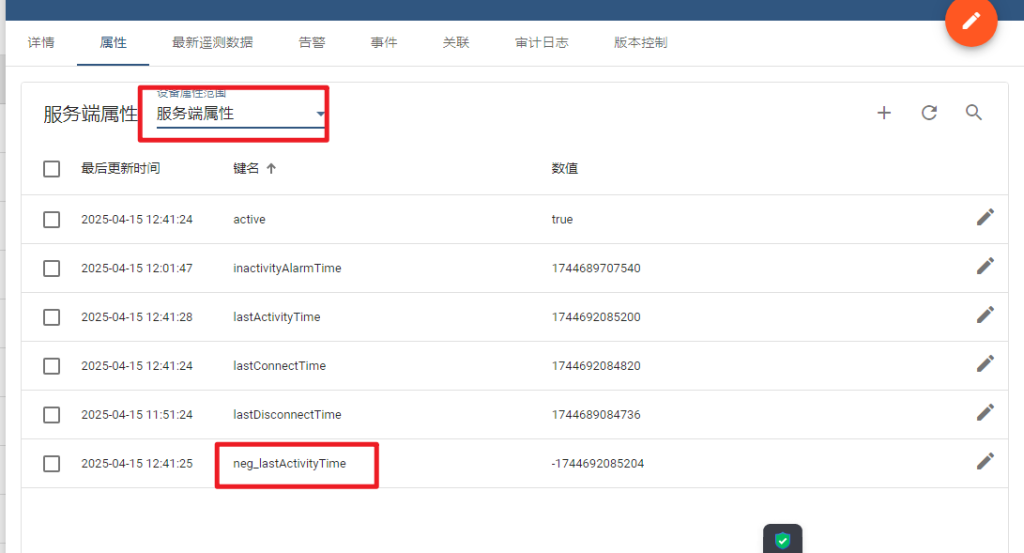
Task: Check the neg_lastActivityTime row checkbox
Action: click(52, 464)
